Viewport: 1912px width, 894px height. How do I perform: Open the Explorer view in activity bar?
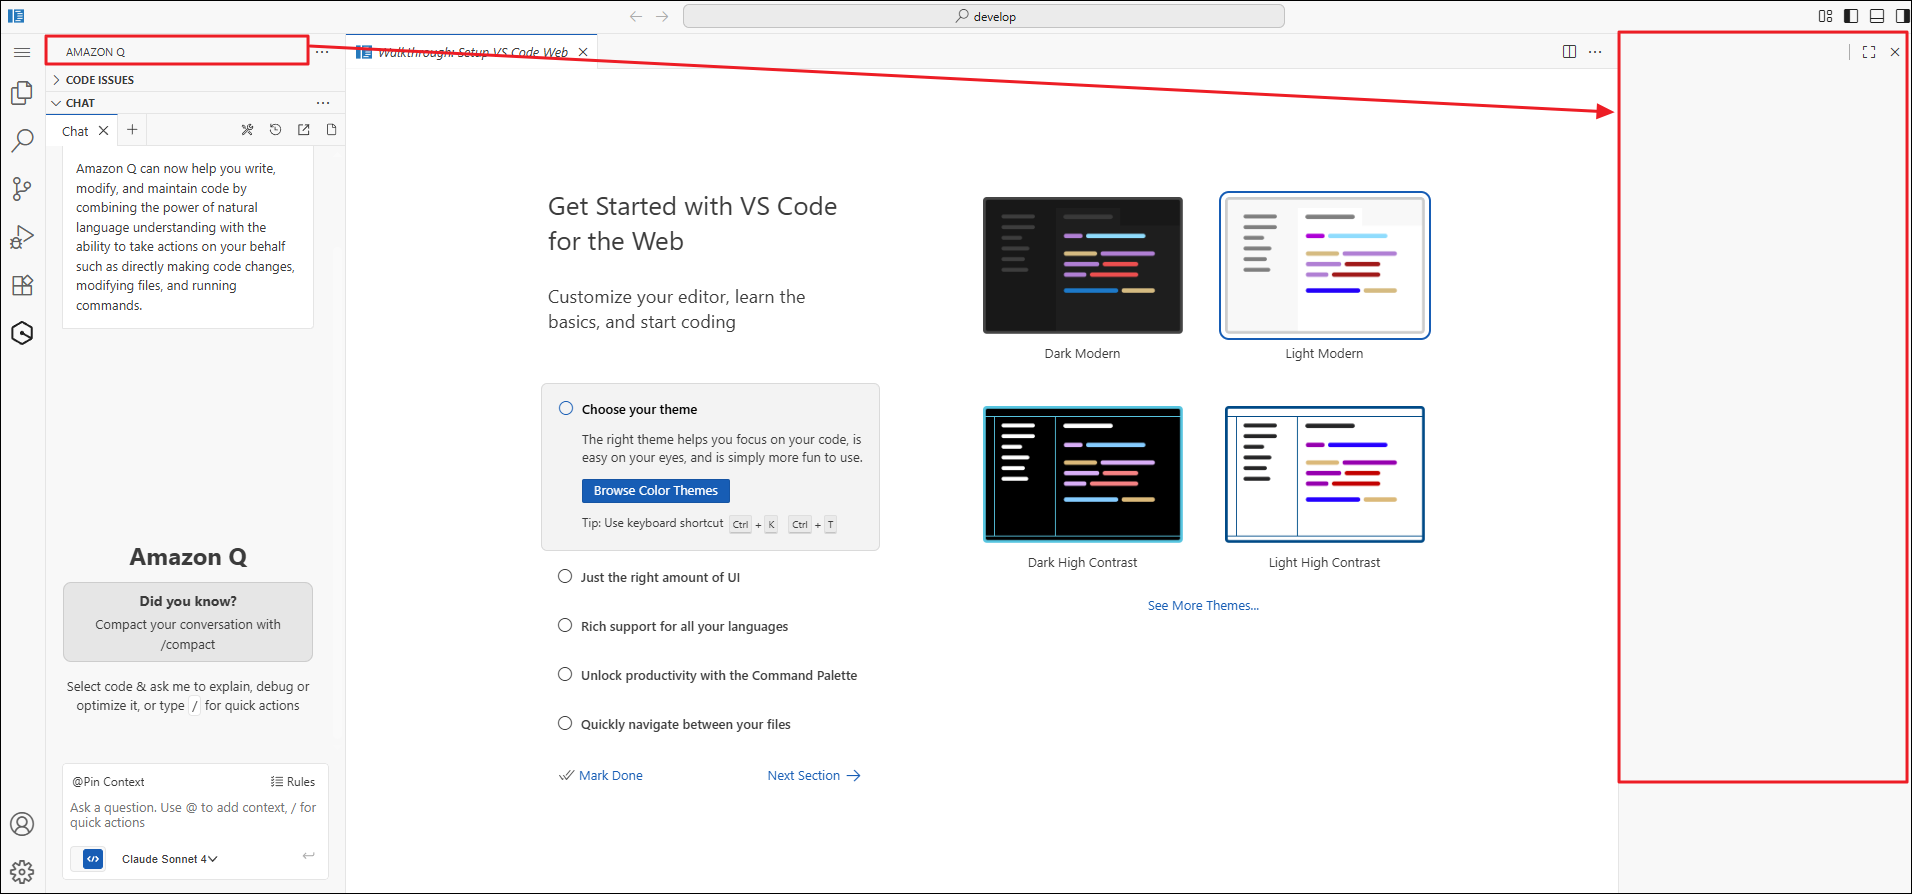pyautogui.click(x=22, y=93)
